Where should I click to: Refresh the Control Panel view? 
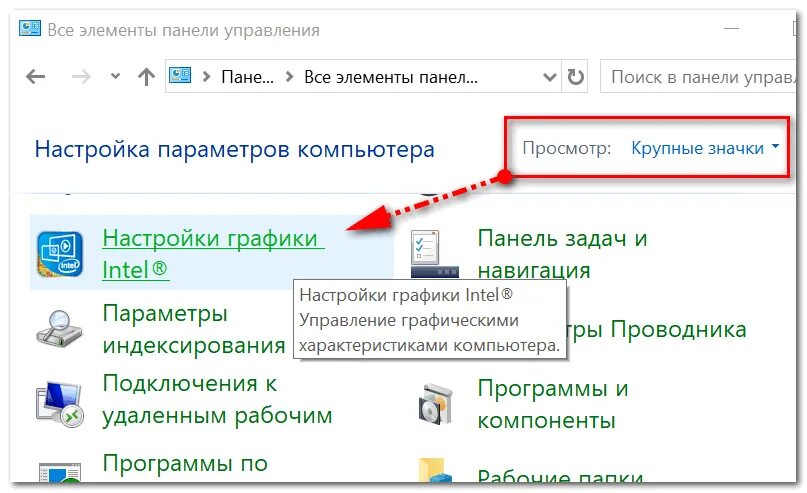[x=575, y=77]
